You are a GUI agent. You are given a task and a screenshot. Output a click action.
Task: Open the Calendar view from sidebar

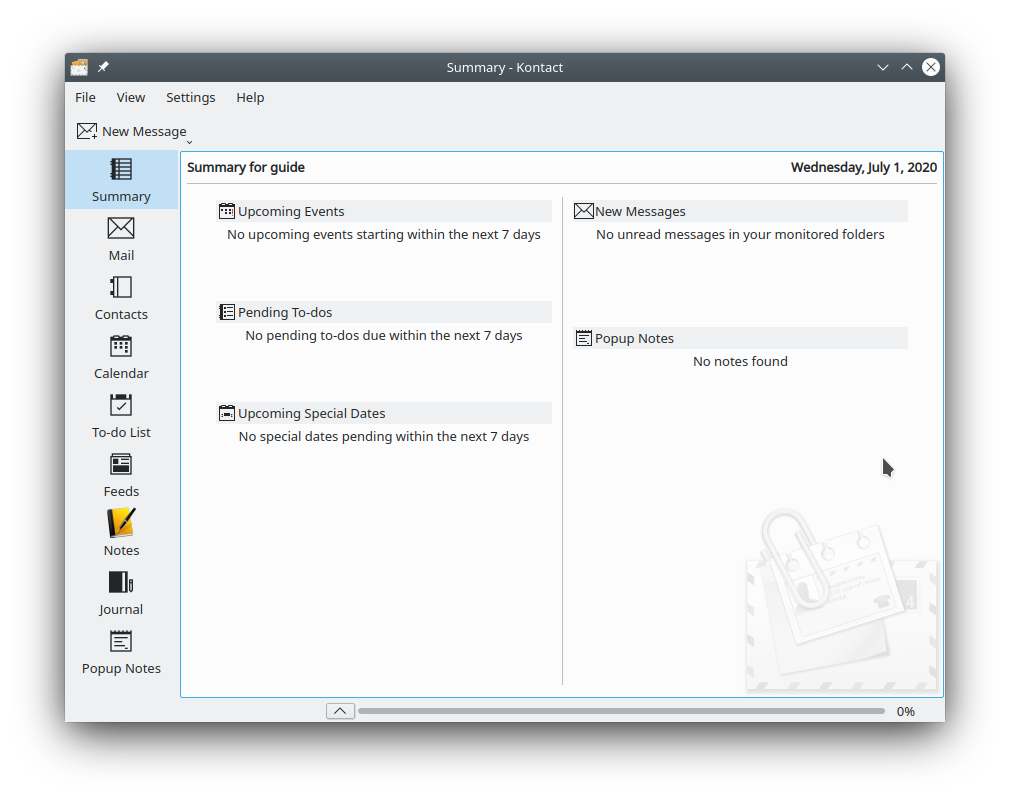[121, 357]
